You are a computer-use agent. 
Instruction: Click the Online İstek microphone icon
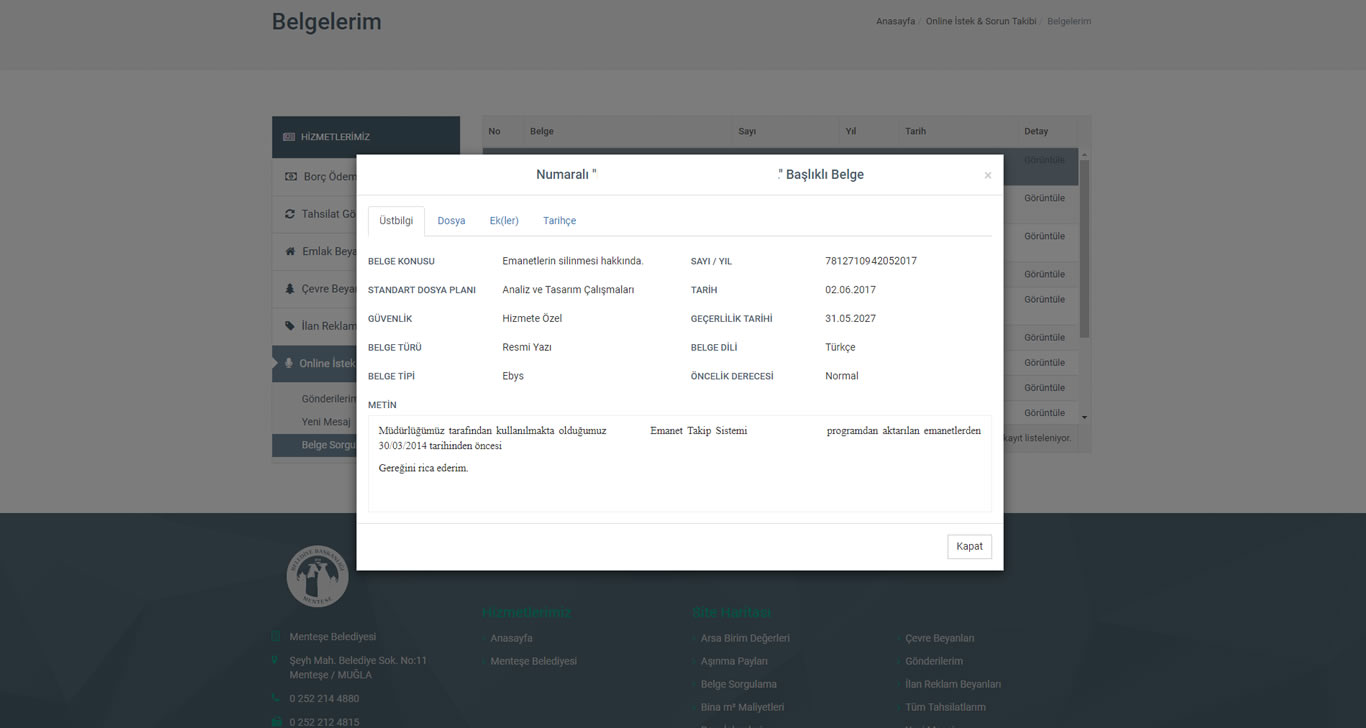[289, 363]
